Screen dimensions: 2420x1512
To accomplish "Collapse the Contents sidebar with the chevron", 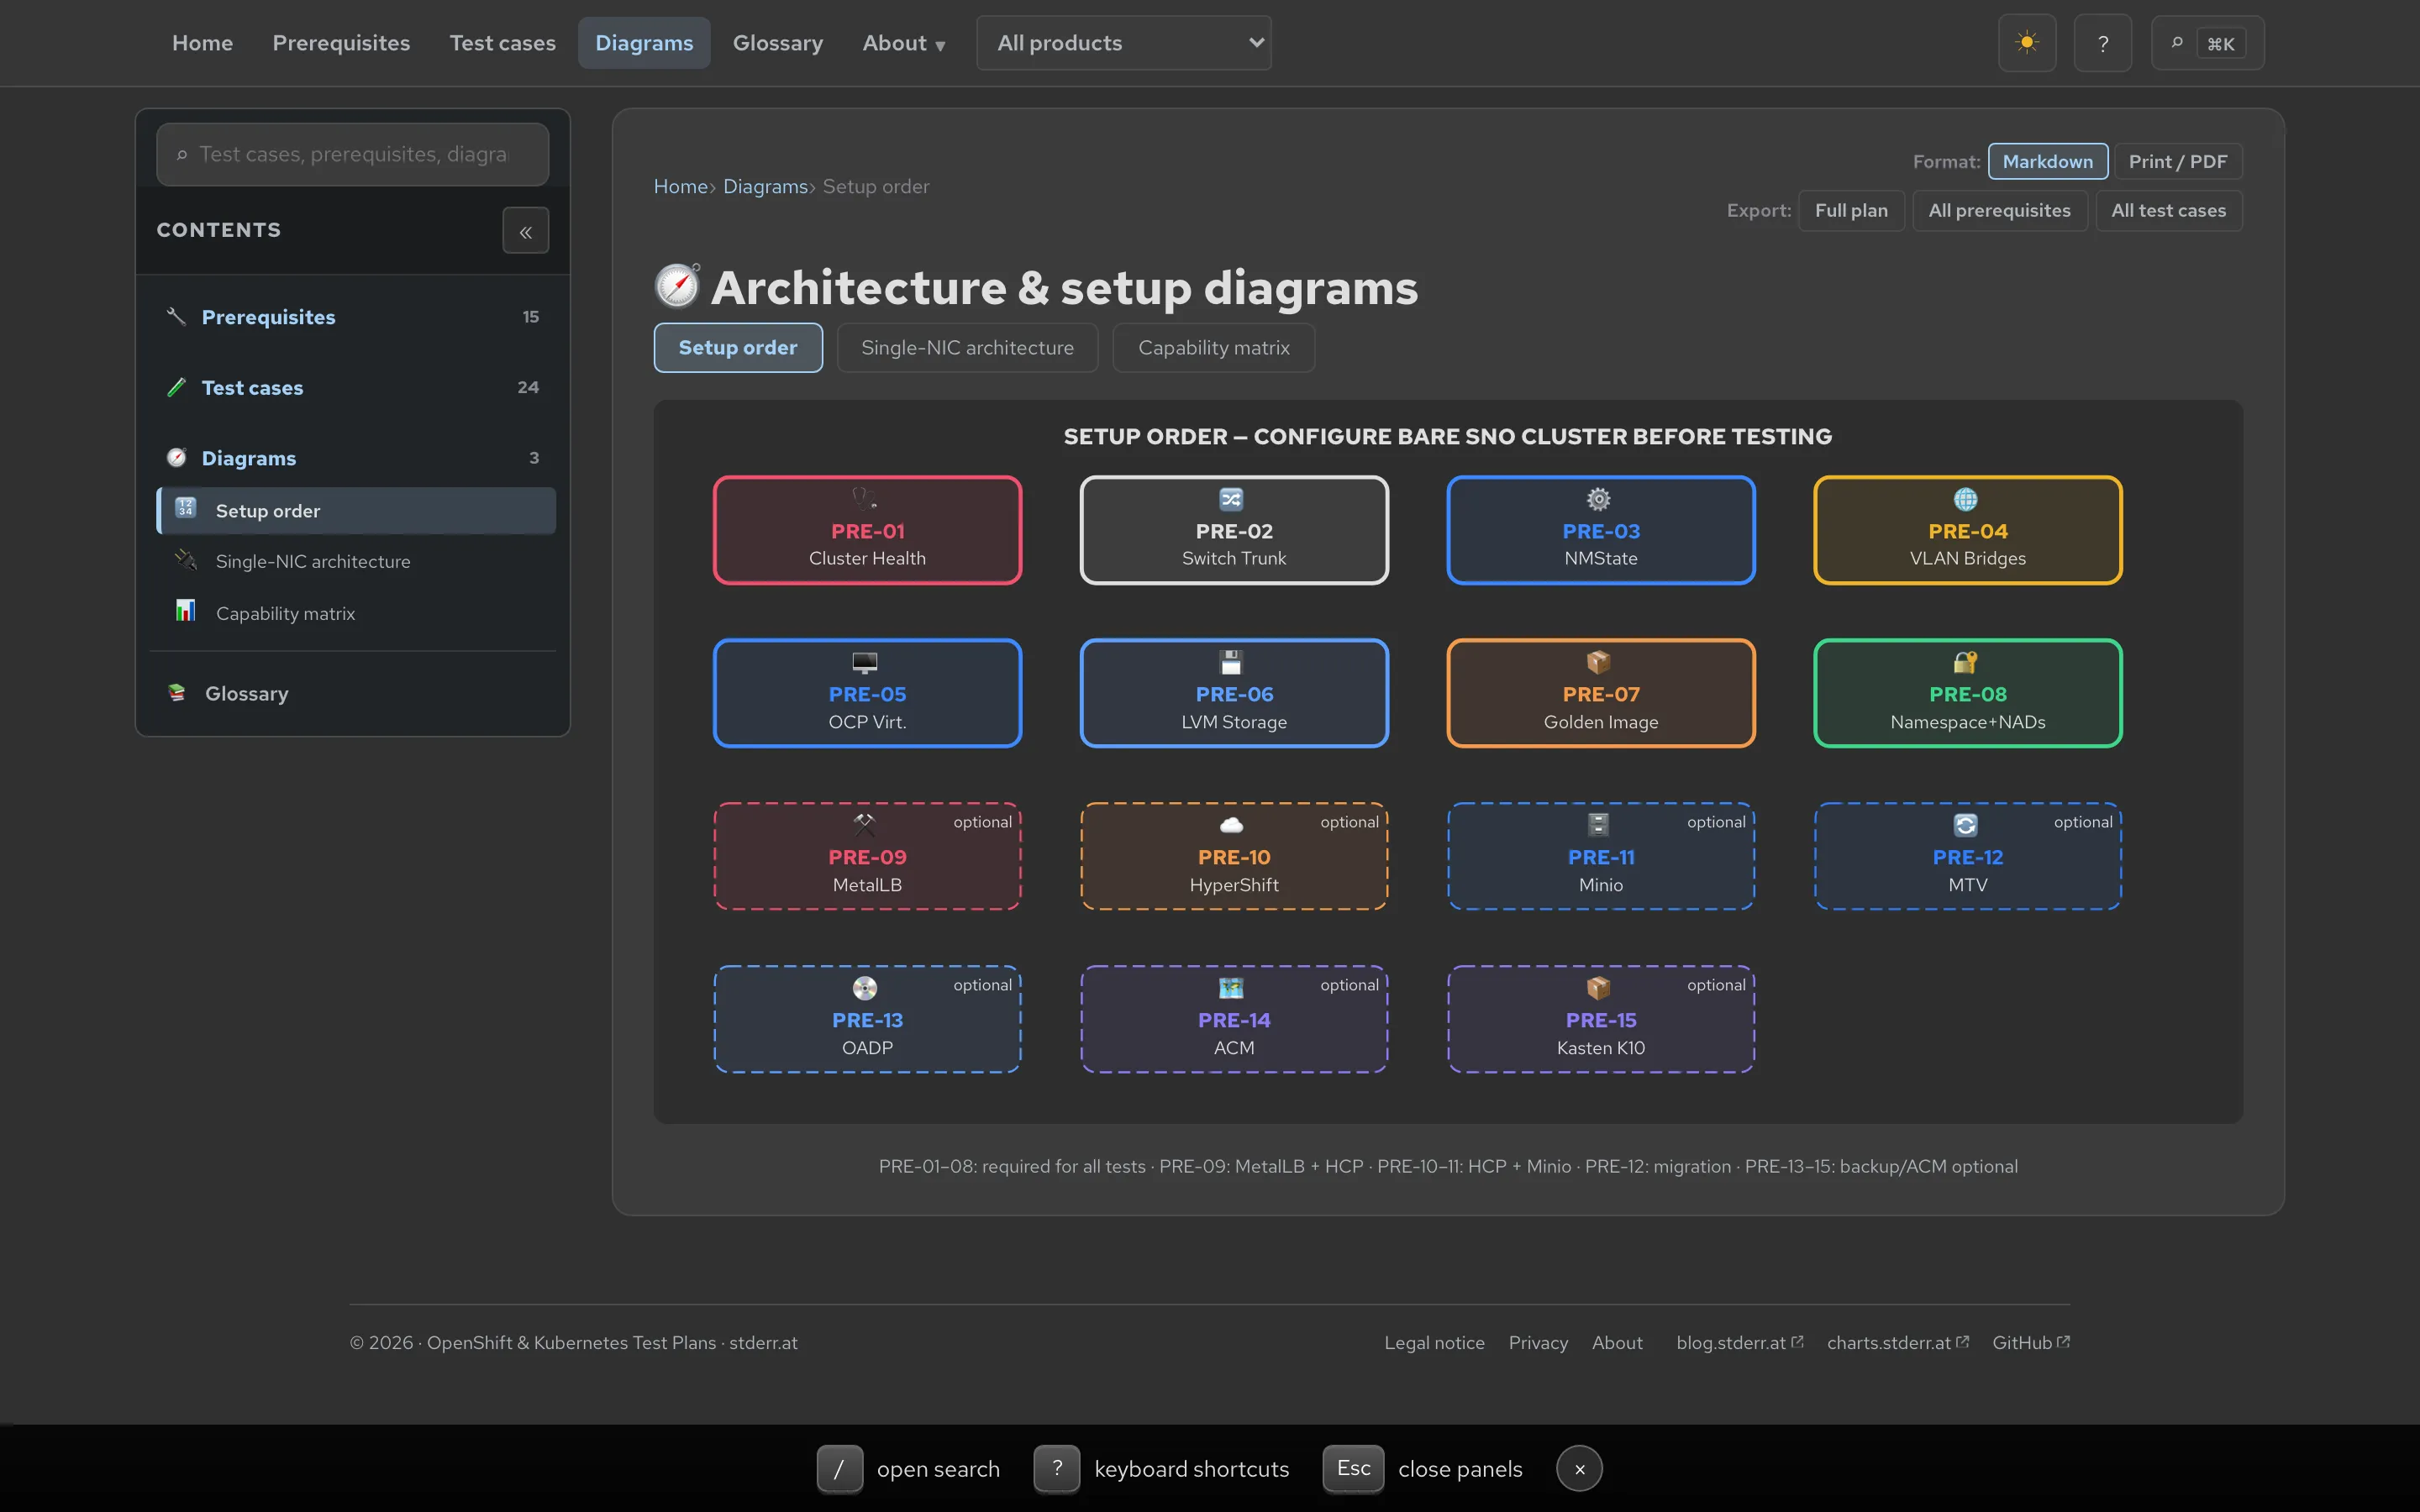I will coord(525,231).
